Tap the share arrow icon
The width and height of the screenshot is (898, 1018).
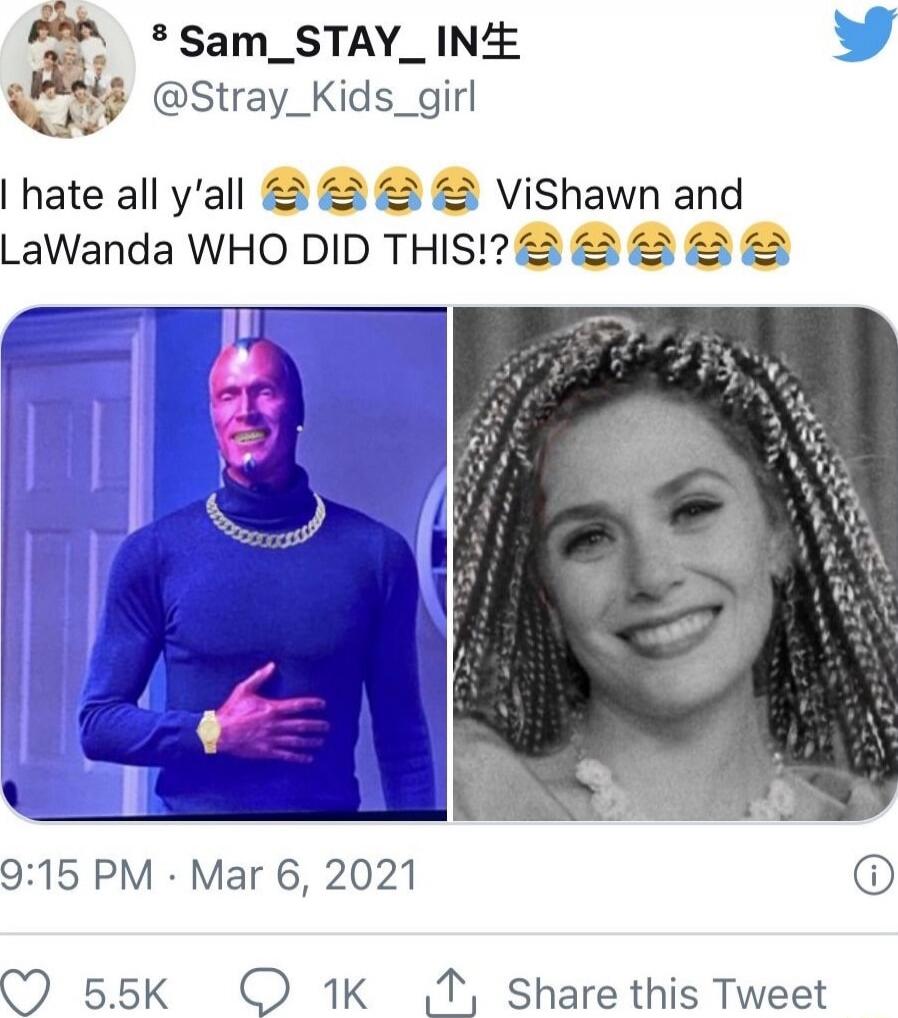pos(451,991)
